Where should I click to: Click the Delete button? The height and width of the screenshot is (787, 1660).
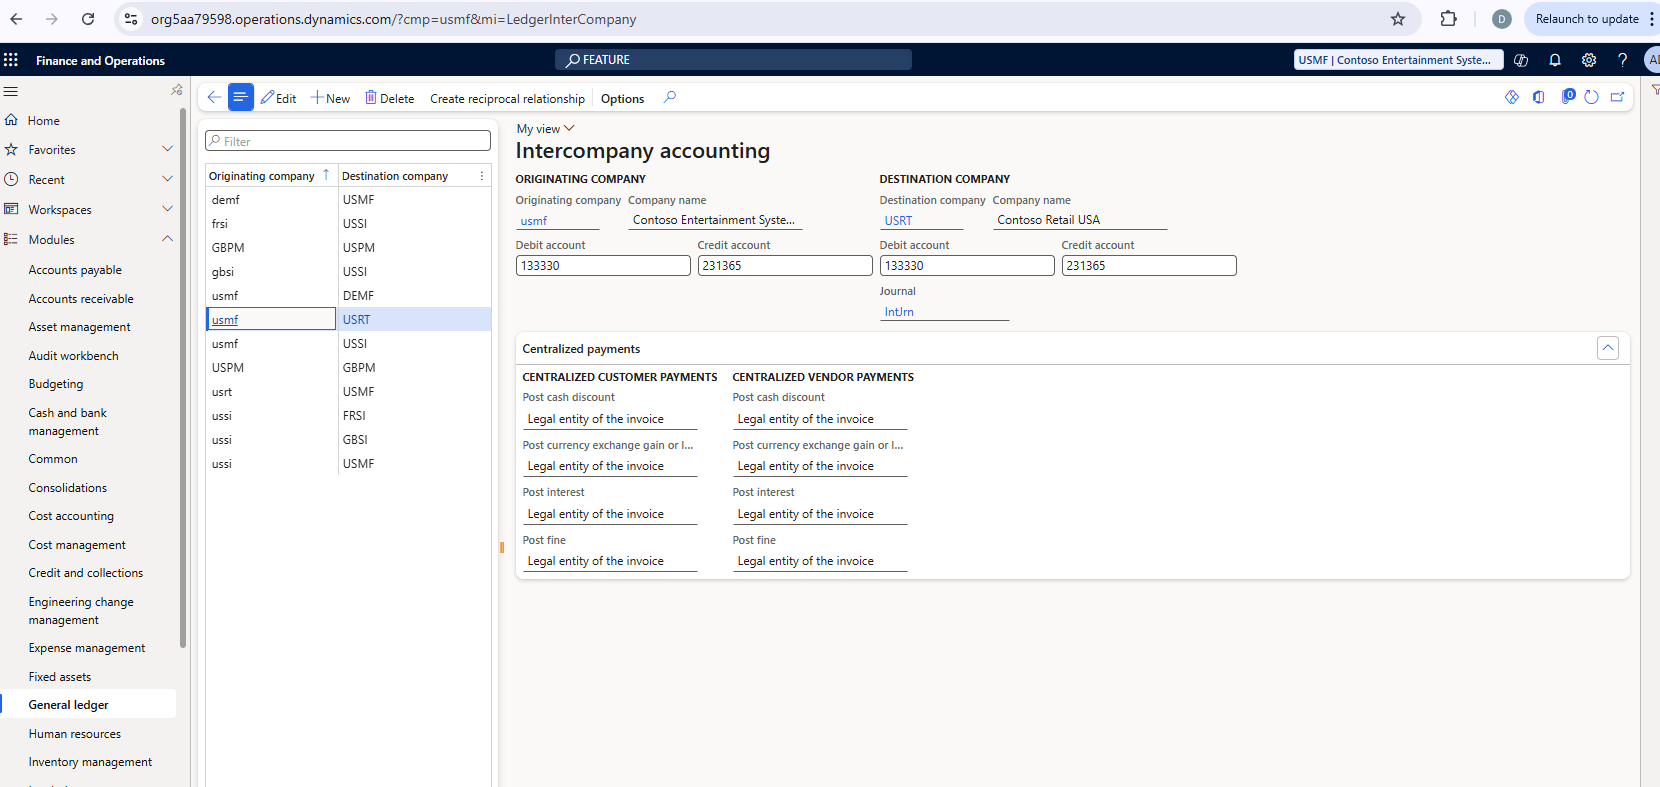[389, 98]
